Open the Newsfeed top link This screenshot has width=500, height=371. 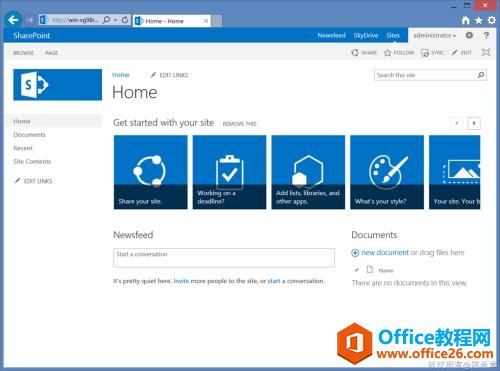click(x=331, y=35)
